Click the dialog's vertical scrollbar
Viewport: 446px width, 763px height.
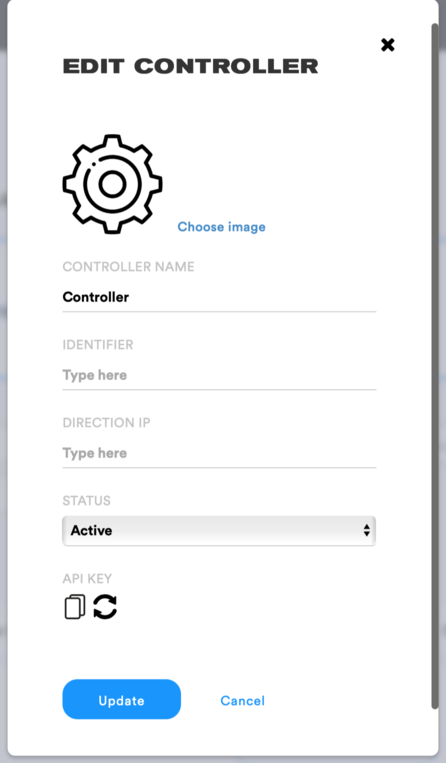[x=435, y=365]
